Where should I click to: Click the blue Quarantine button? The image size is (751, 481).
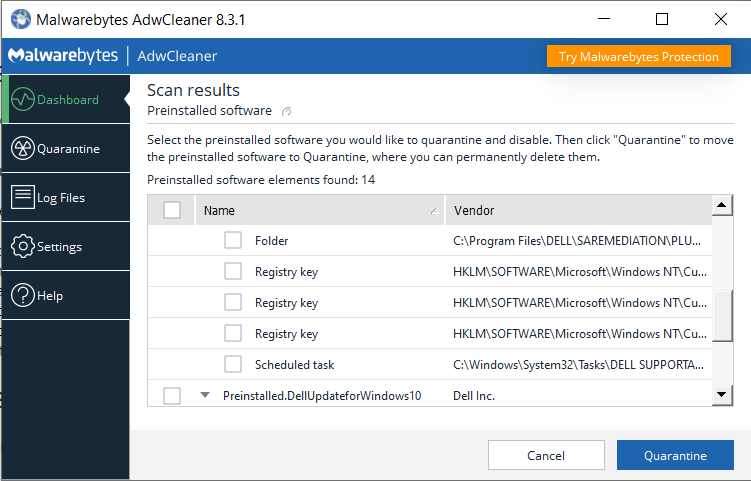(675, 455)
